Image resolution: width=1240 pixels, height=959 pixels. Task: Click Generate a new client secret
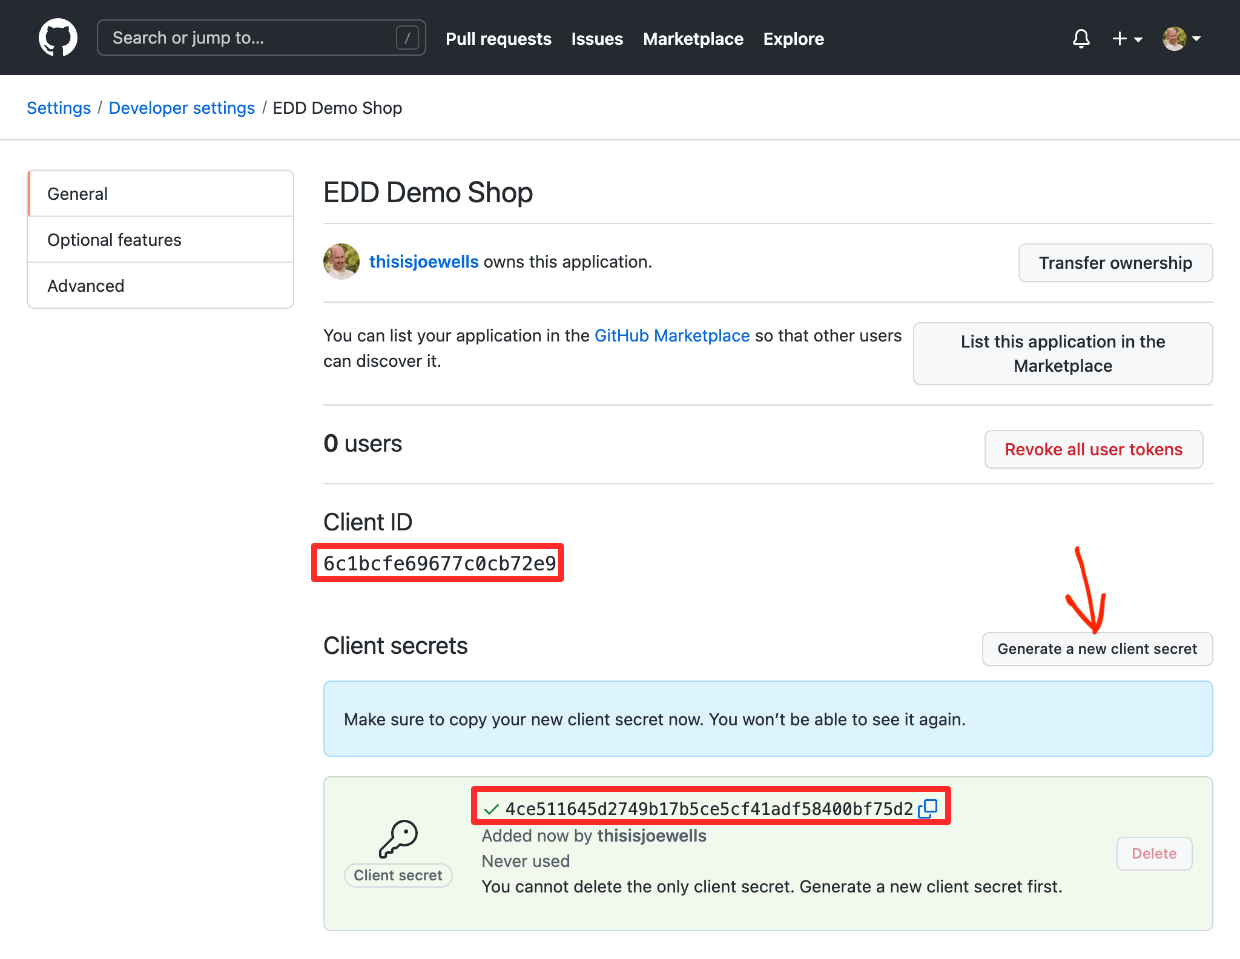pos(1097,649)
